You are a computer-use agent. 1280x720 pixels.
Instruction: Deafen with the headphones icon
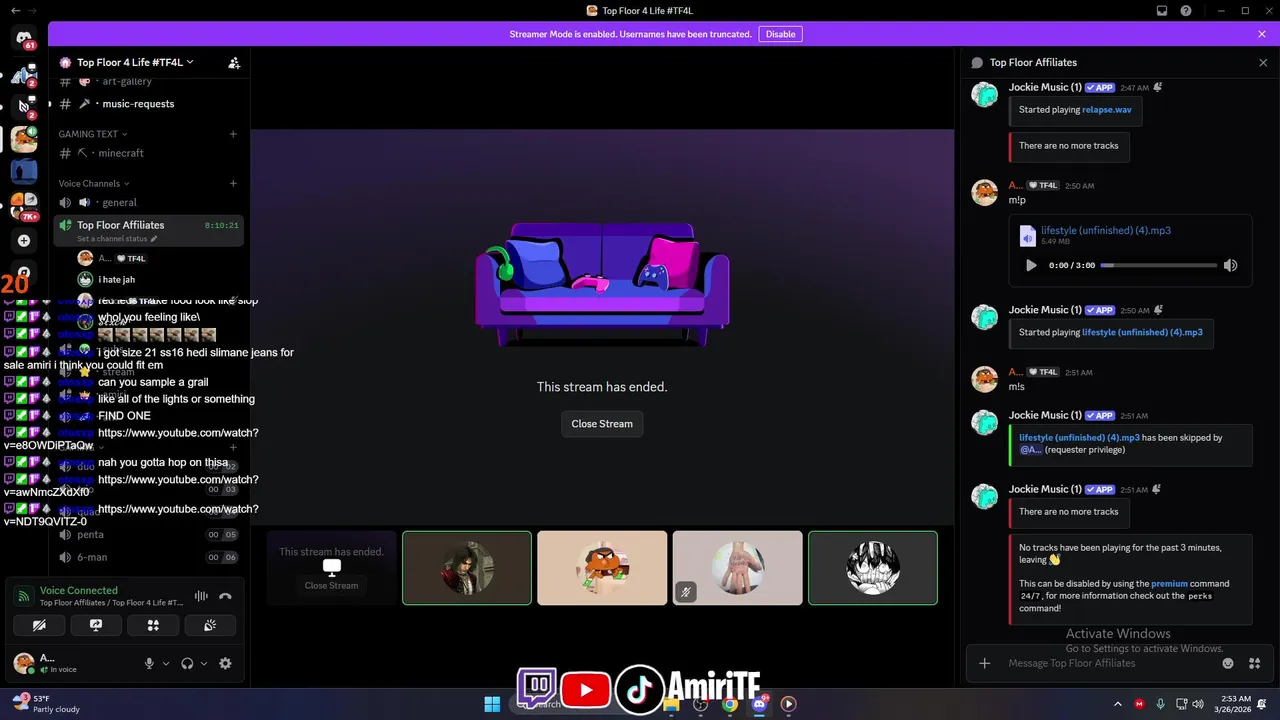[x=187, y=663]
